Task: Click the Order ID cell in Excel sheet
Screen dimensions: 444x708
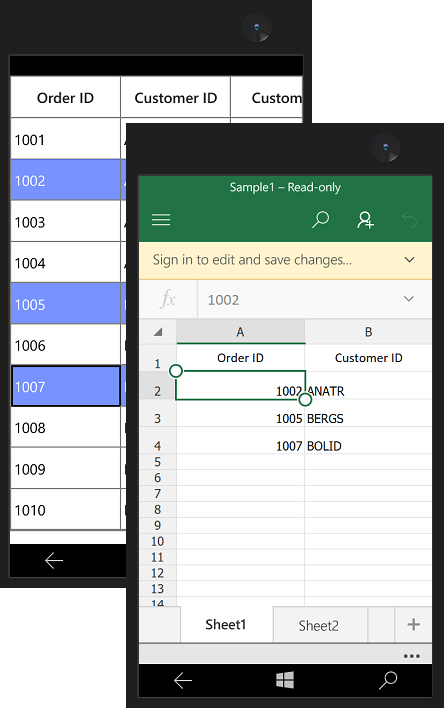Action: click(x=240, y=358)
